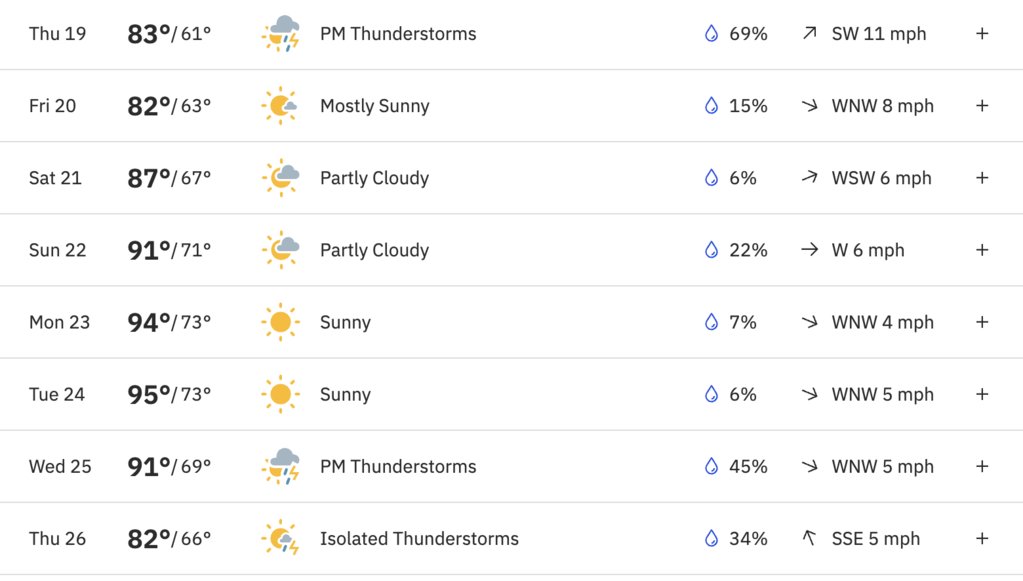Select the Mon 23 day label
This screenshot has height=581, width=1023.
pos(59,322)
